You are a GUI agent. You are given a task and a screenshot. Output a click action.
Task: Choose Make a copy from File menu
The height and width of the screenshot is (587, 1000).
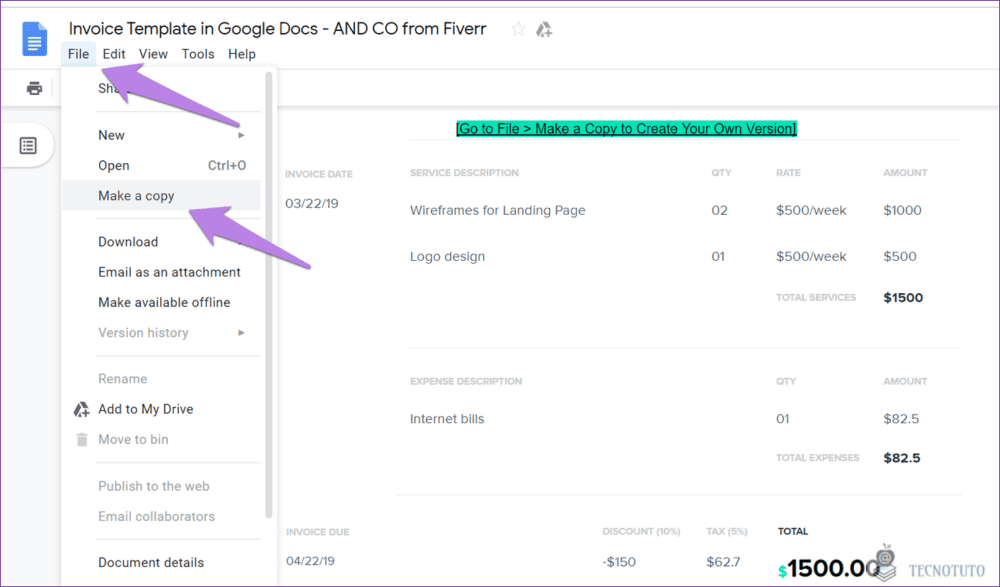161,196
